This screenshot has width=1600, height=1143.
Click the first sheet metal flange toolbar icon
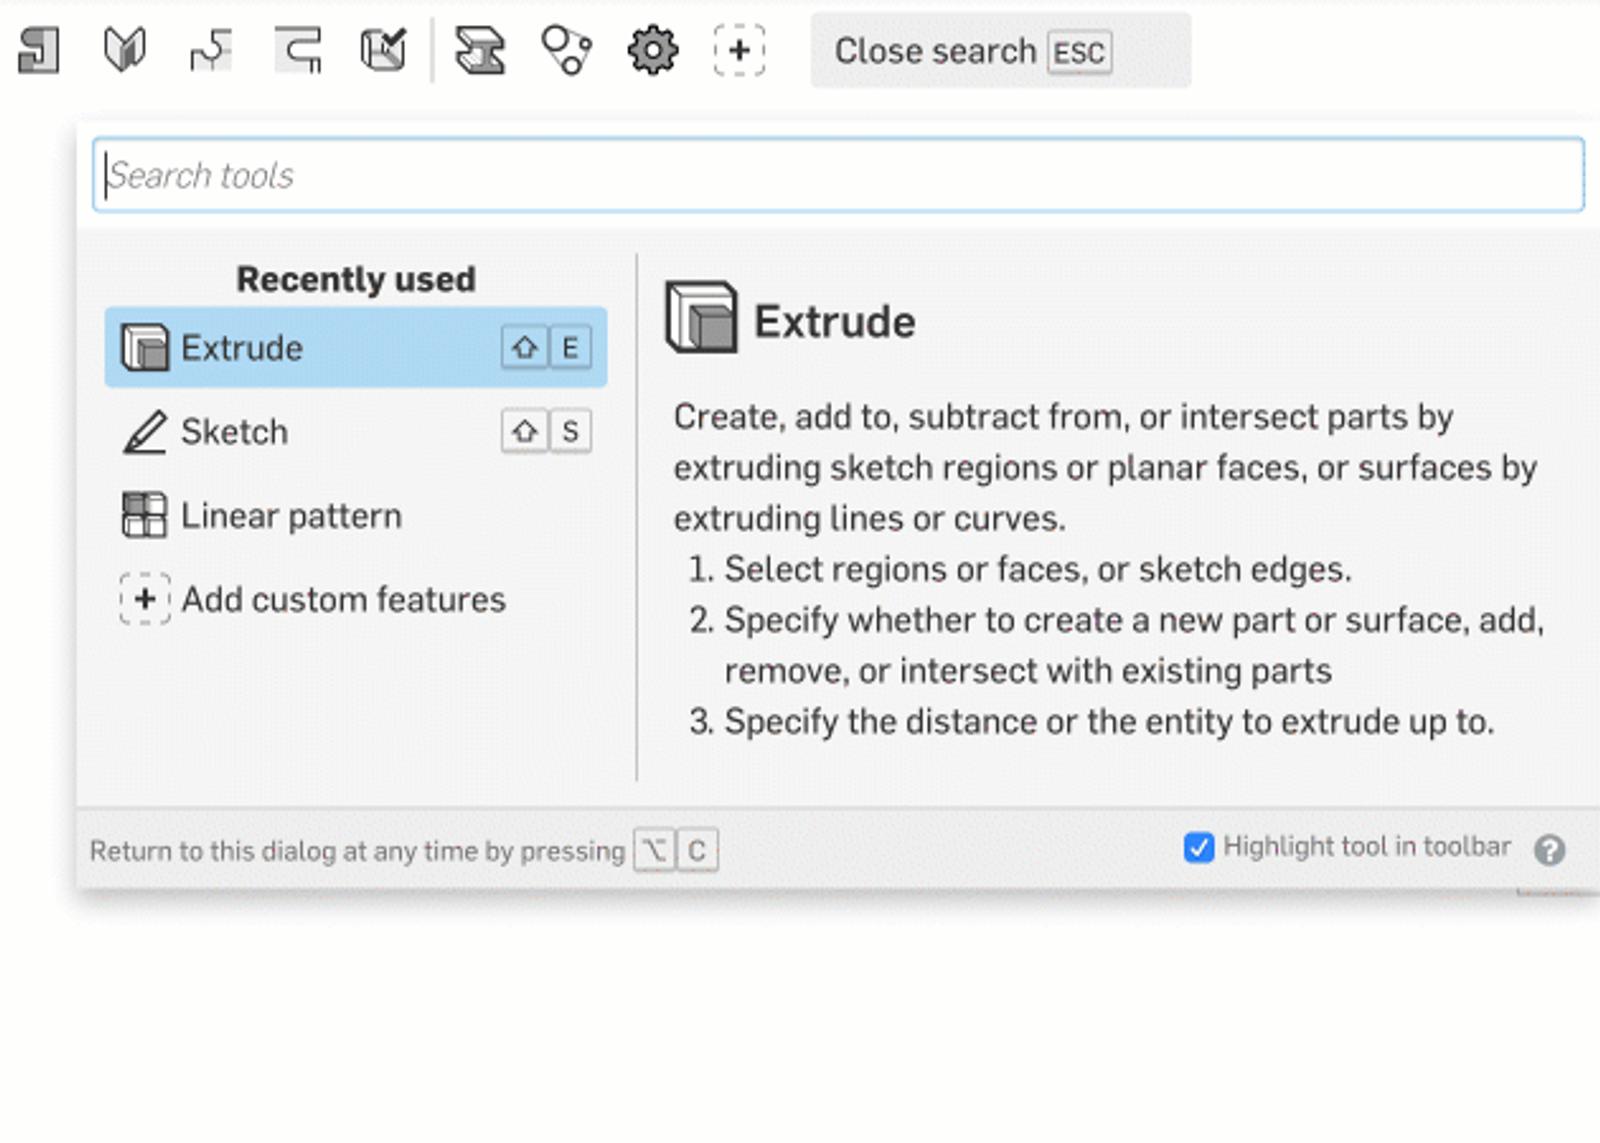[39, 50]
